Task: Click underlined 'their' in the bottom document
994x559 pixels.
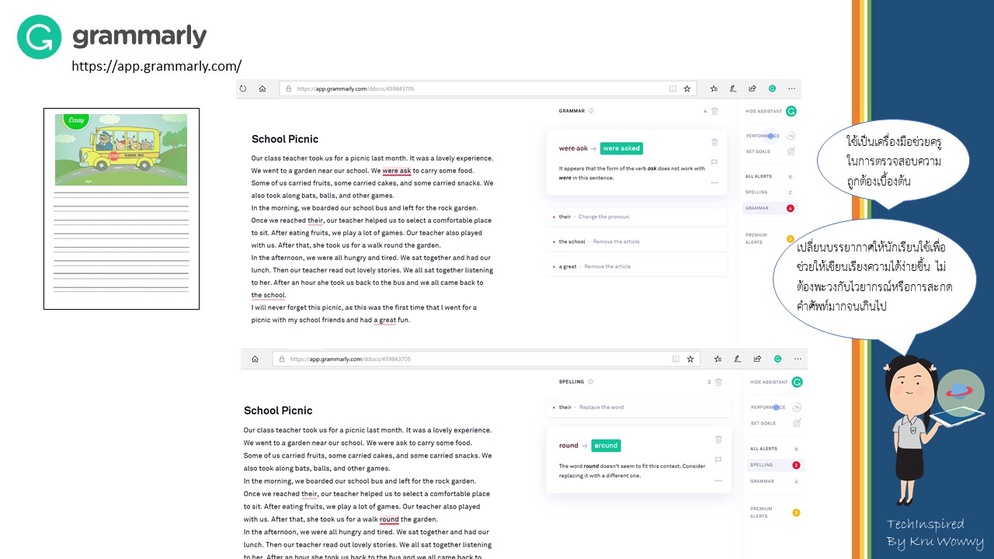Action: click(x=309, y=494)
